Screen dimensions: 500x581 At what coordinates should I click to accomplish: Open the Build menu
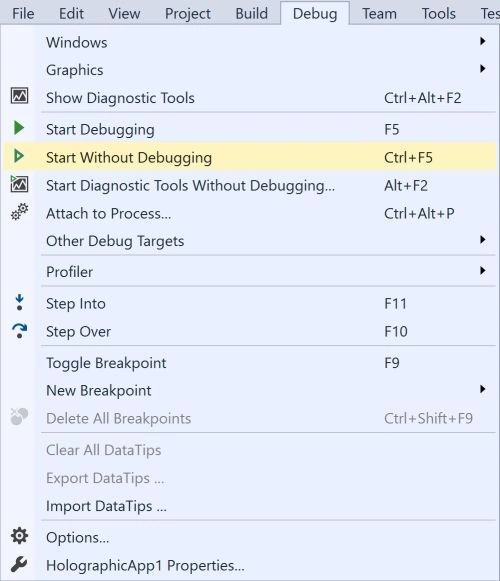pos(252,14)
